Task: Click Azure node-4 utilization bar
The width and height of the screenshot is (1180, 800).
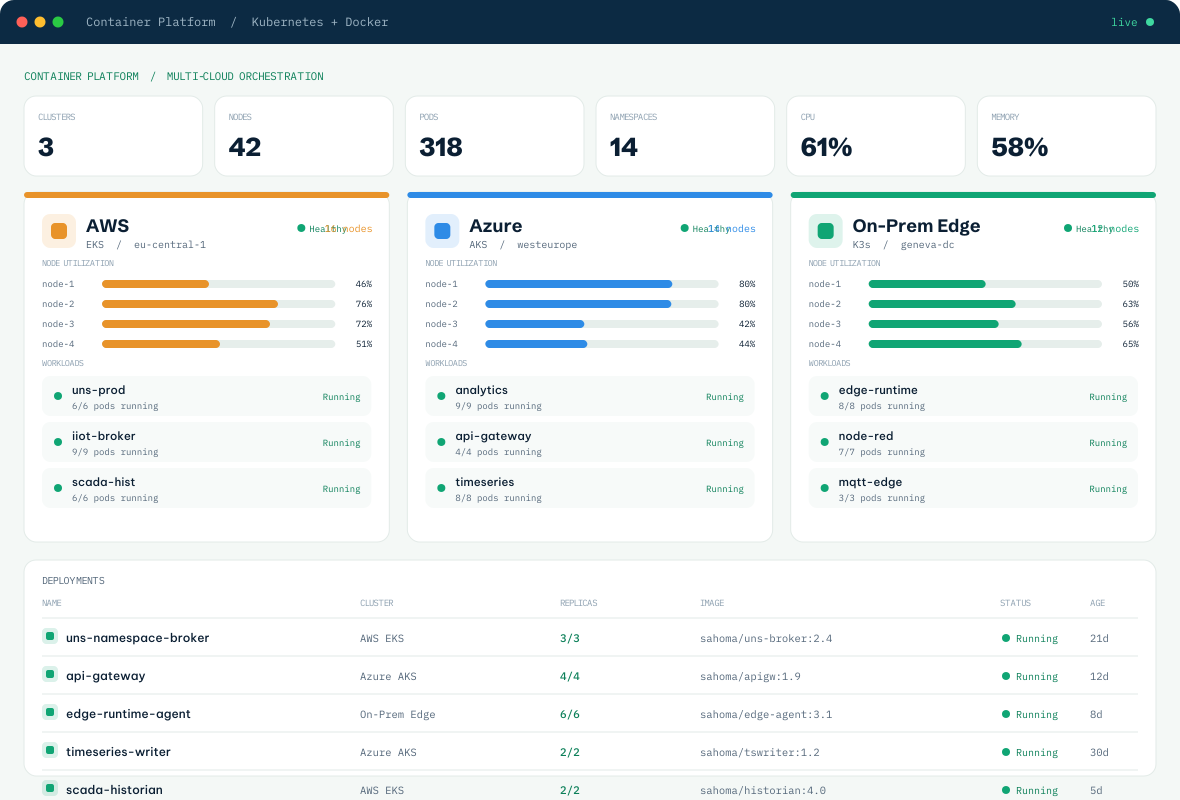Action: tap(601, 344)
